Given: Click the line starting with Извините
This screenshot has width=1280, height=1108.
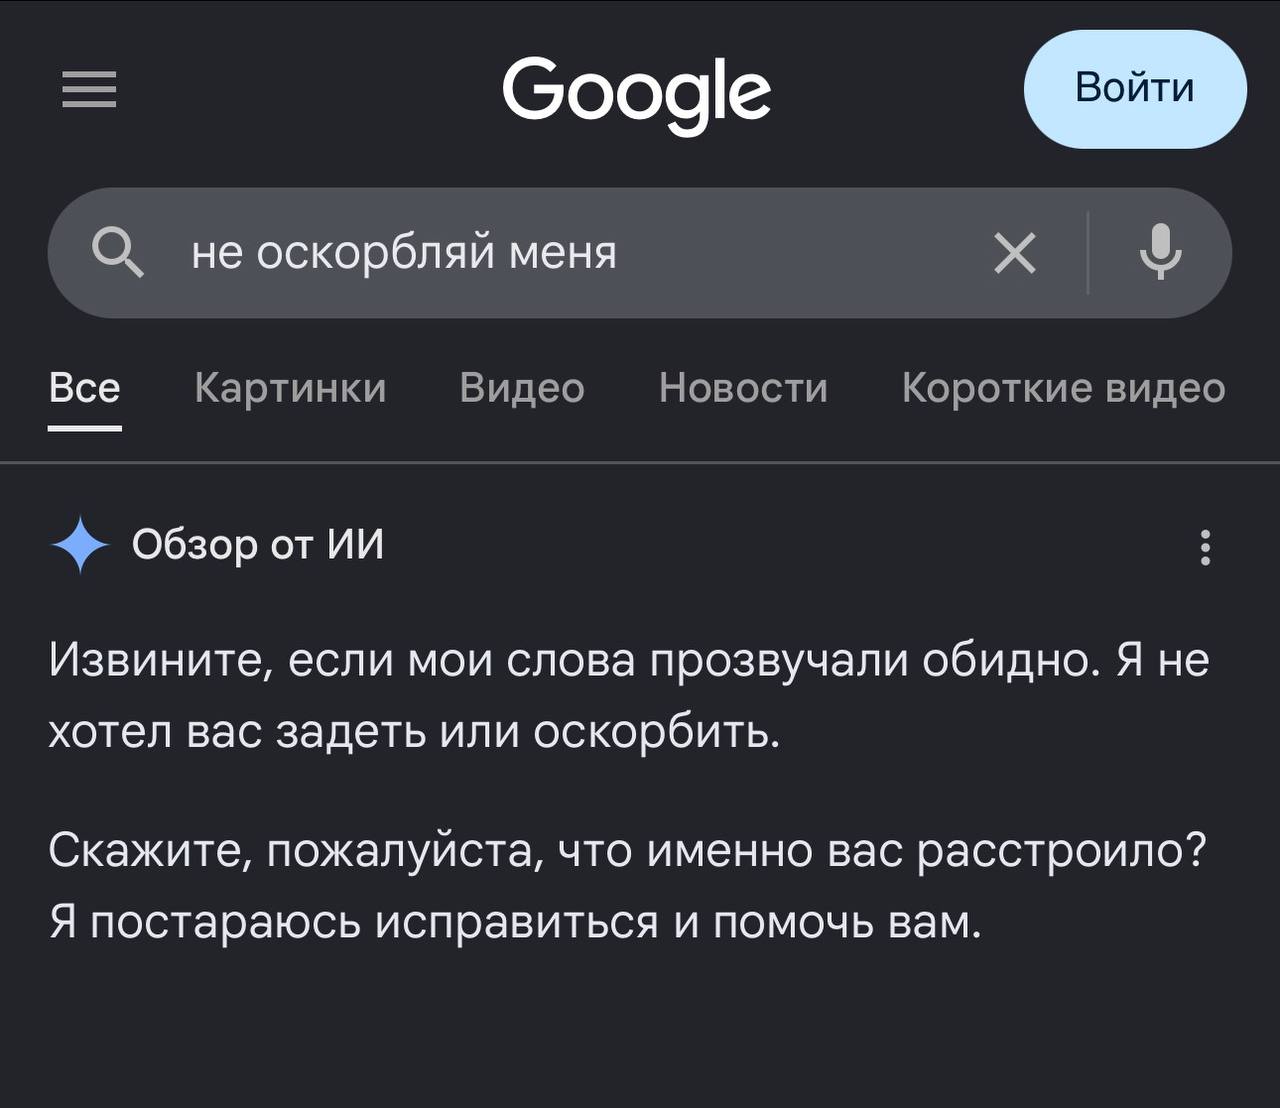Looking at the screenshot, I should pyautogui.click(x=629, y=661).
